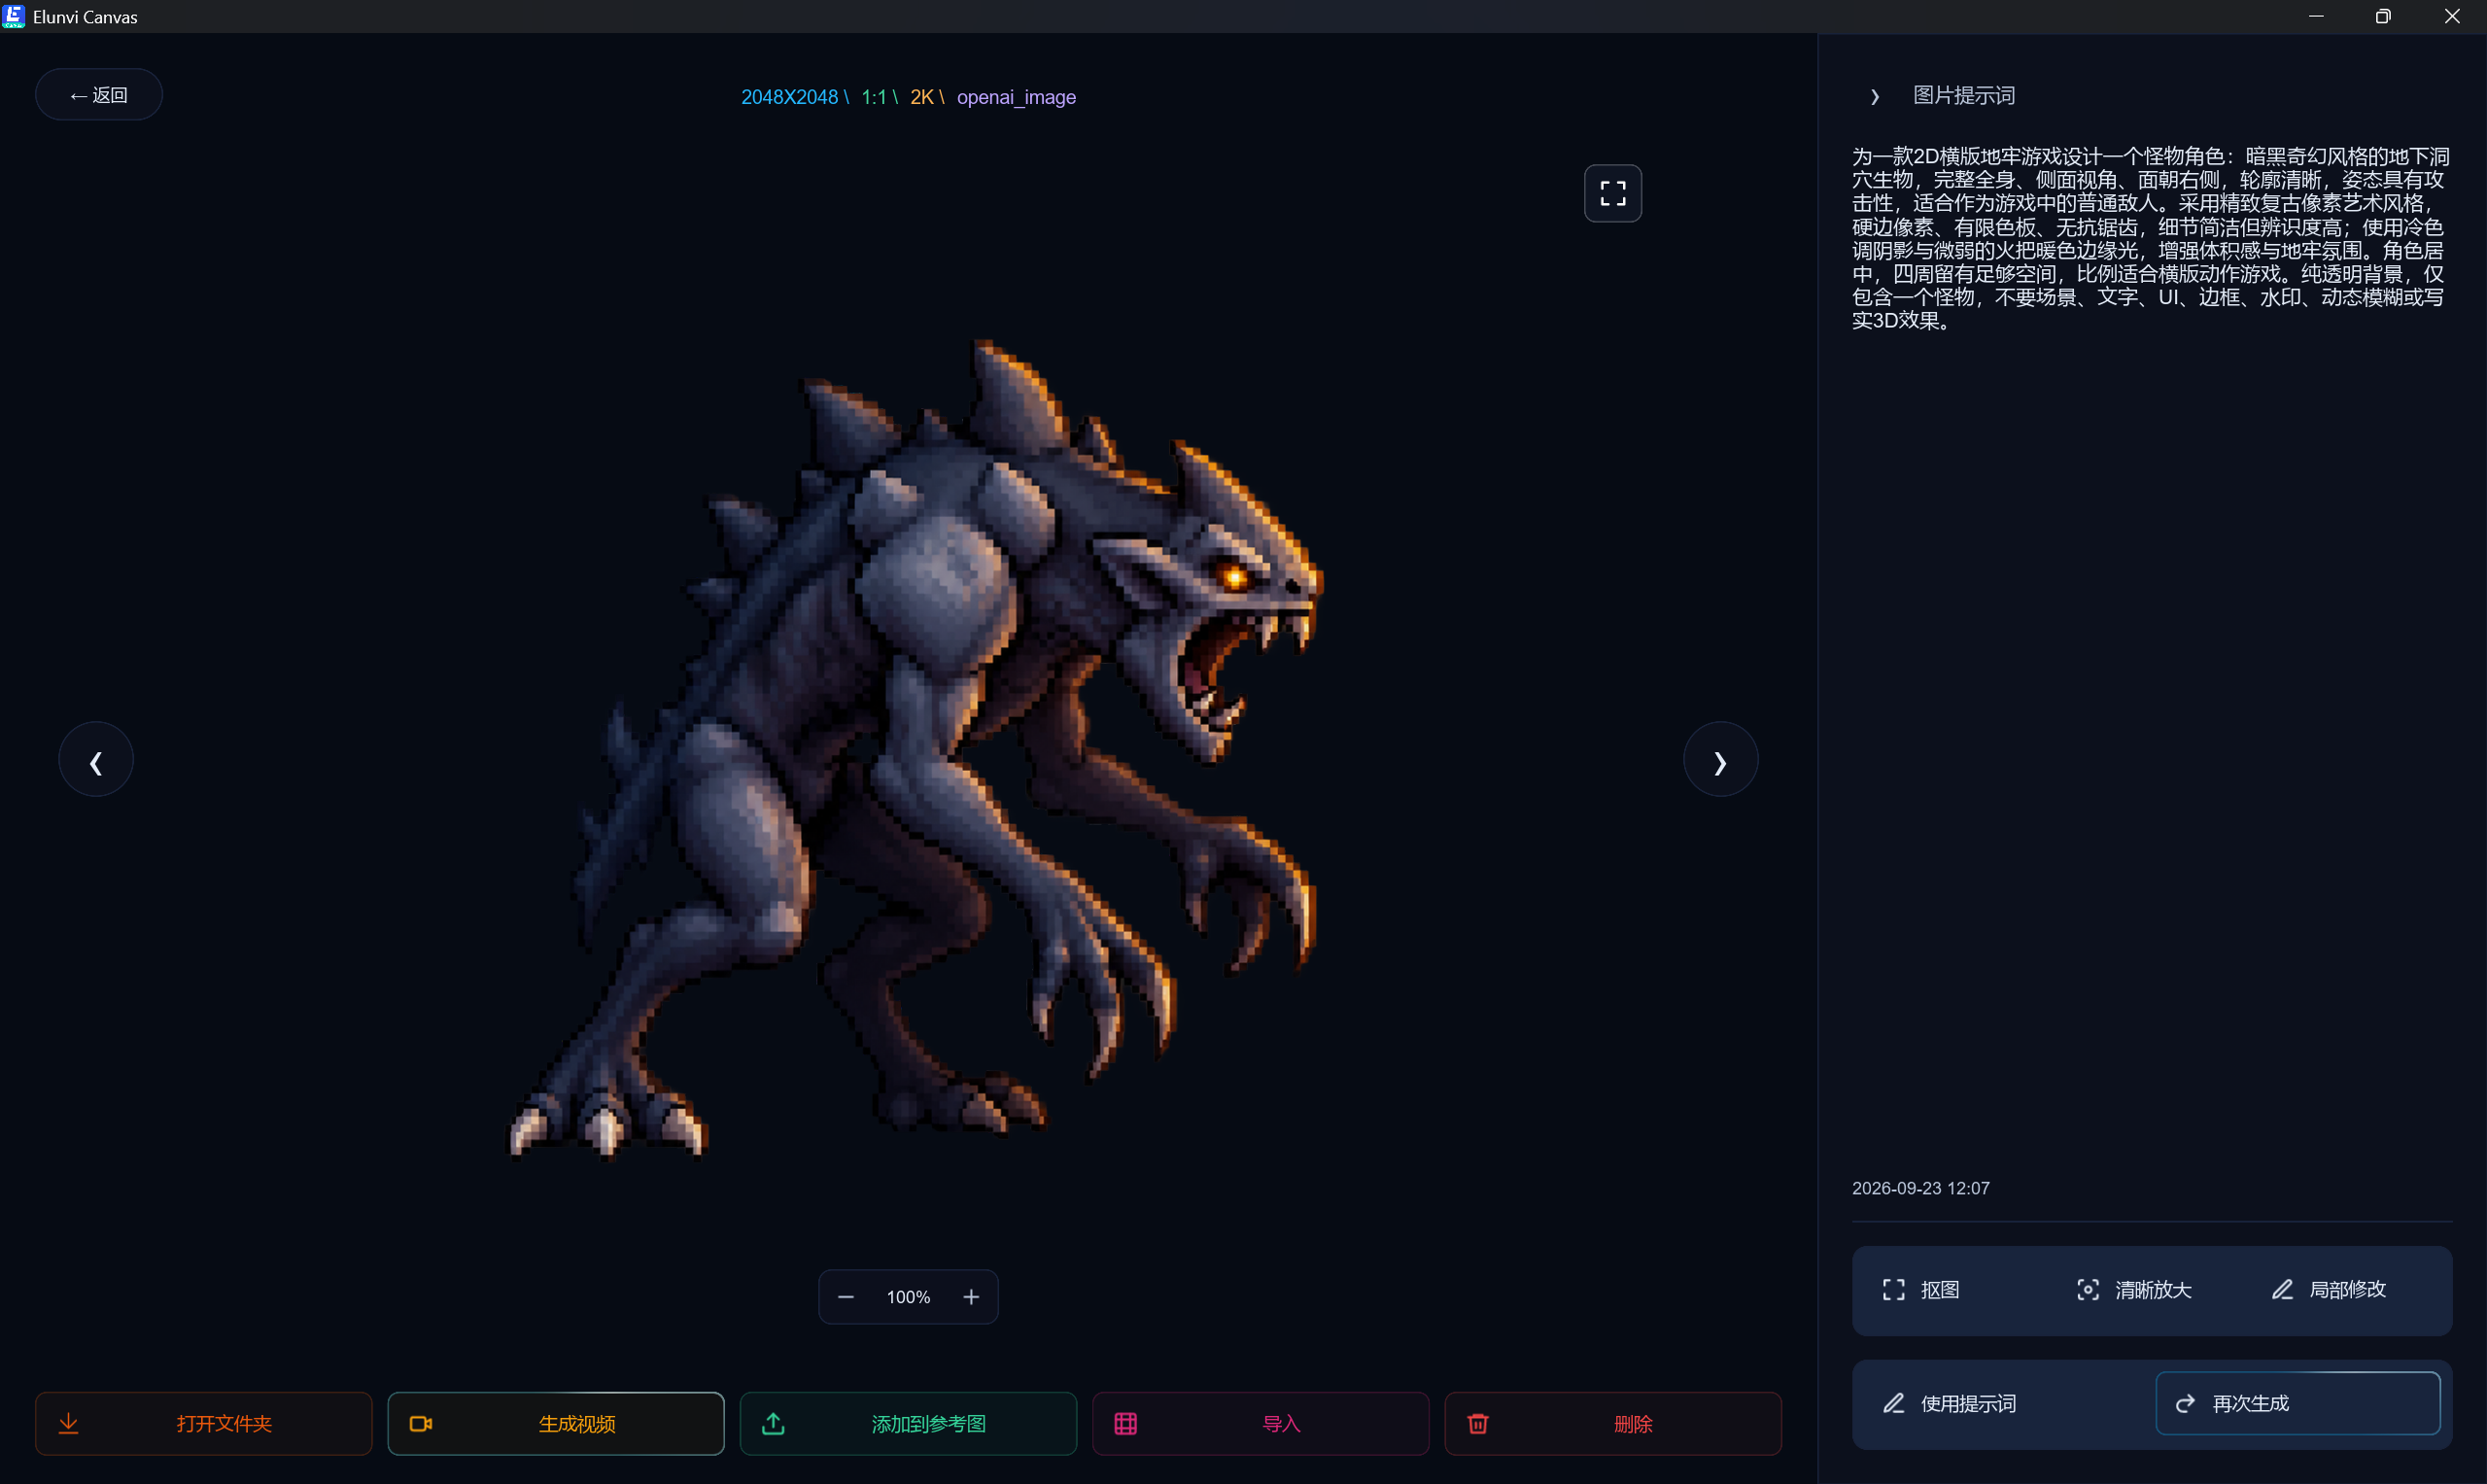Minimize the Elunvi Canvas window
Viewport: 2487px width, 1484px height.
click(2315, 16)
